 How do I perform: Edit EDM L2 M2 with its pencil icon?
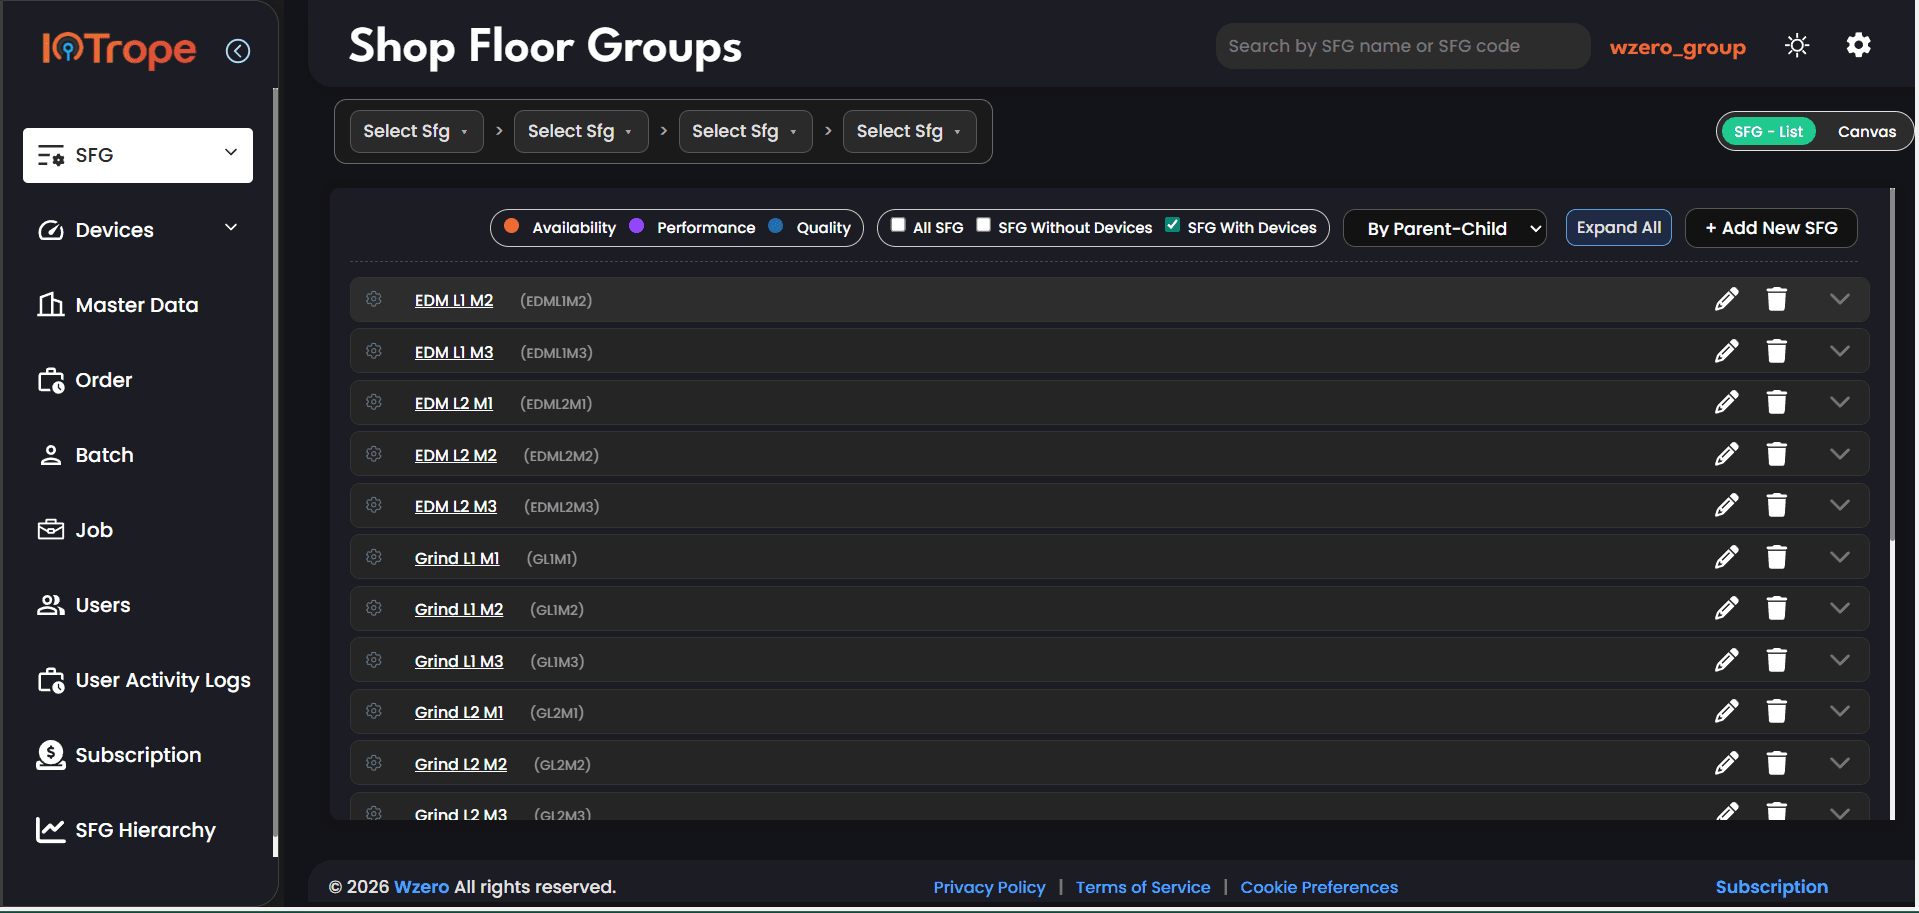tap(1726, 454)
